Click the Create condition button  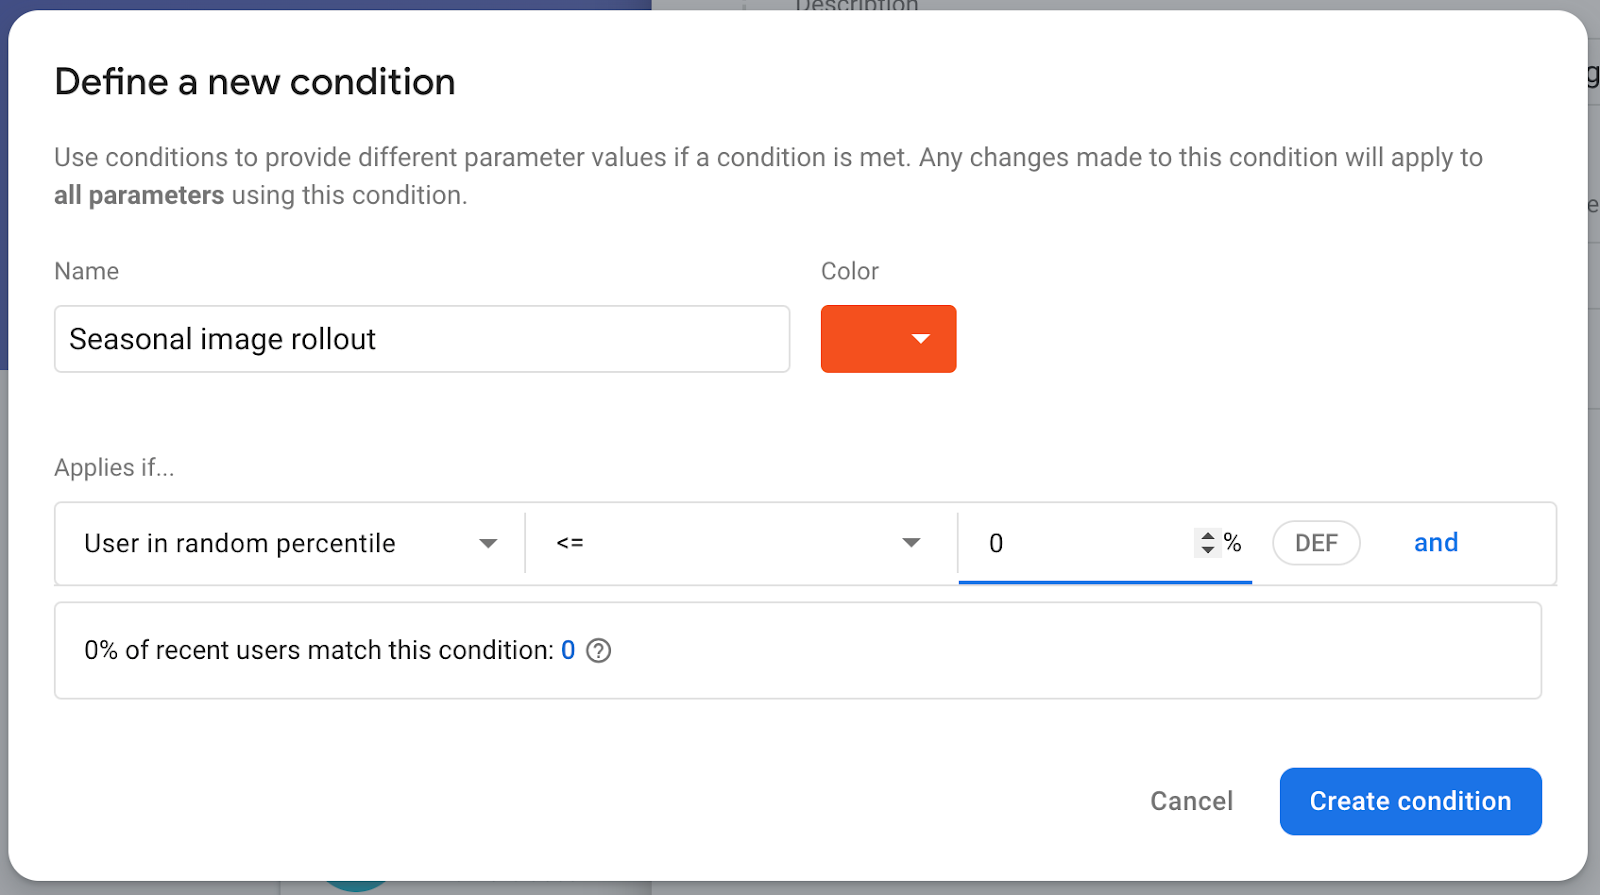1410,801
